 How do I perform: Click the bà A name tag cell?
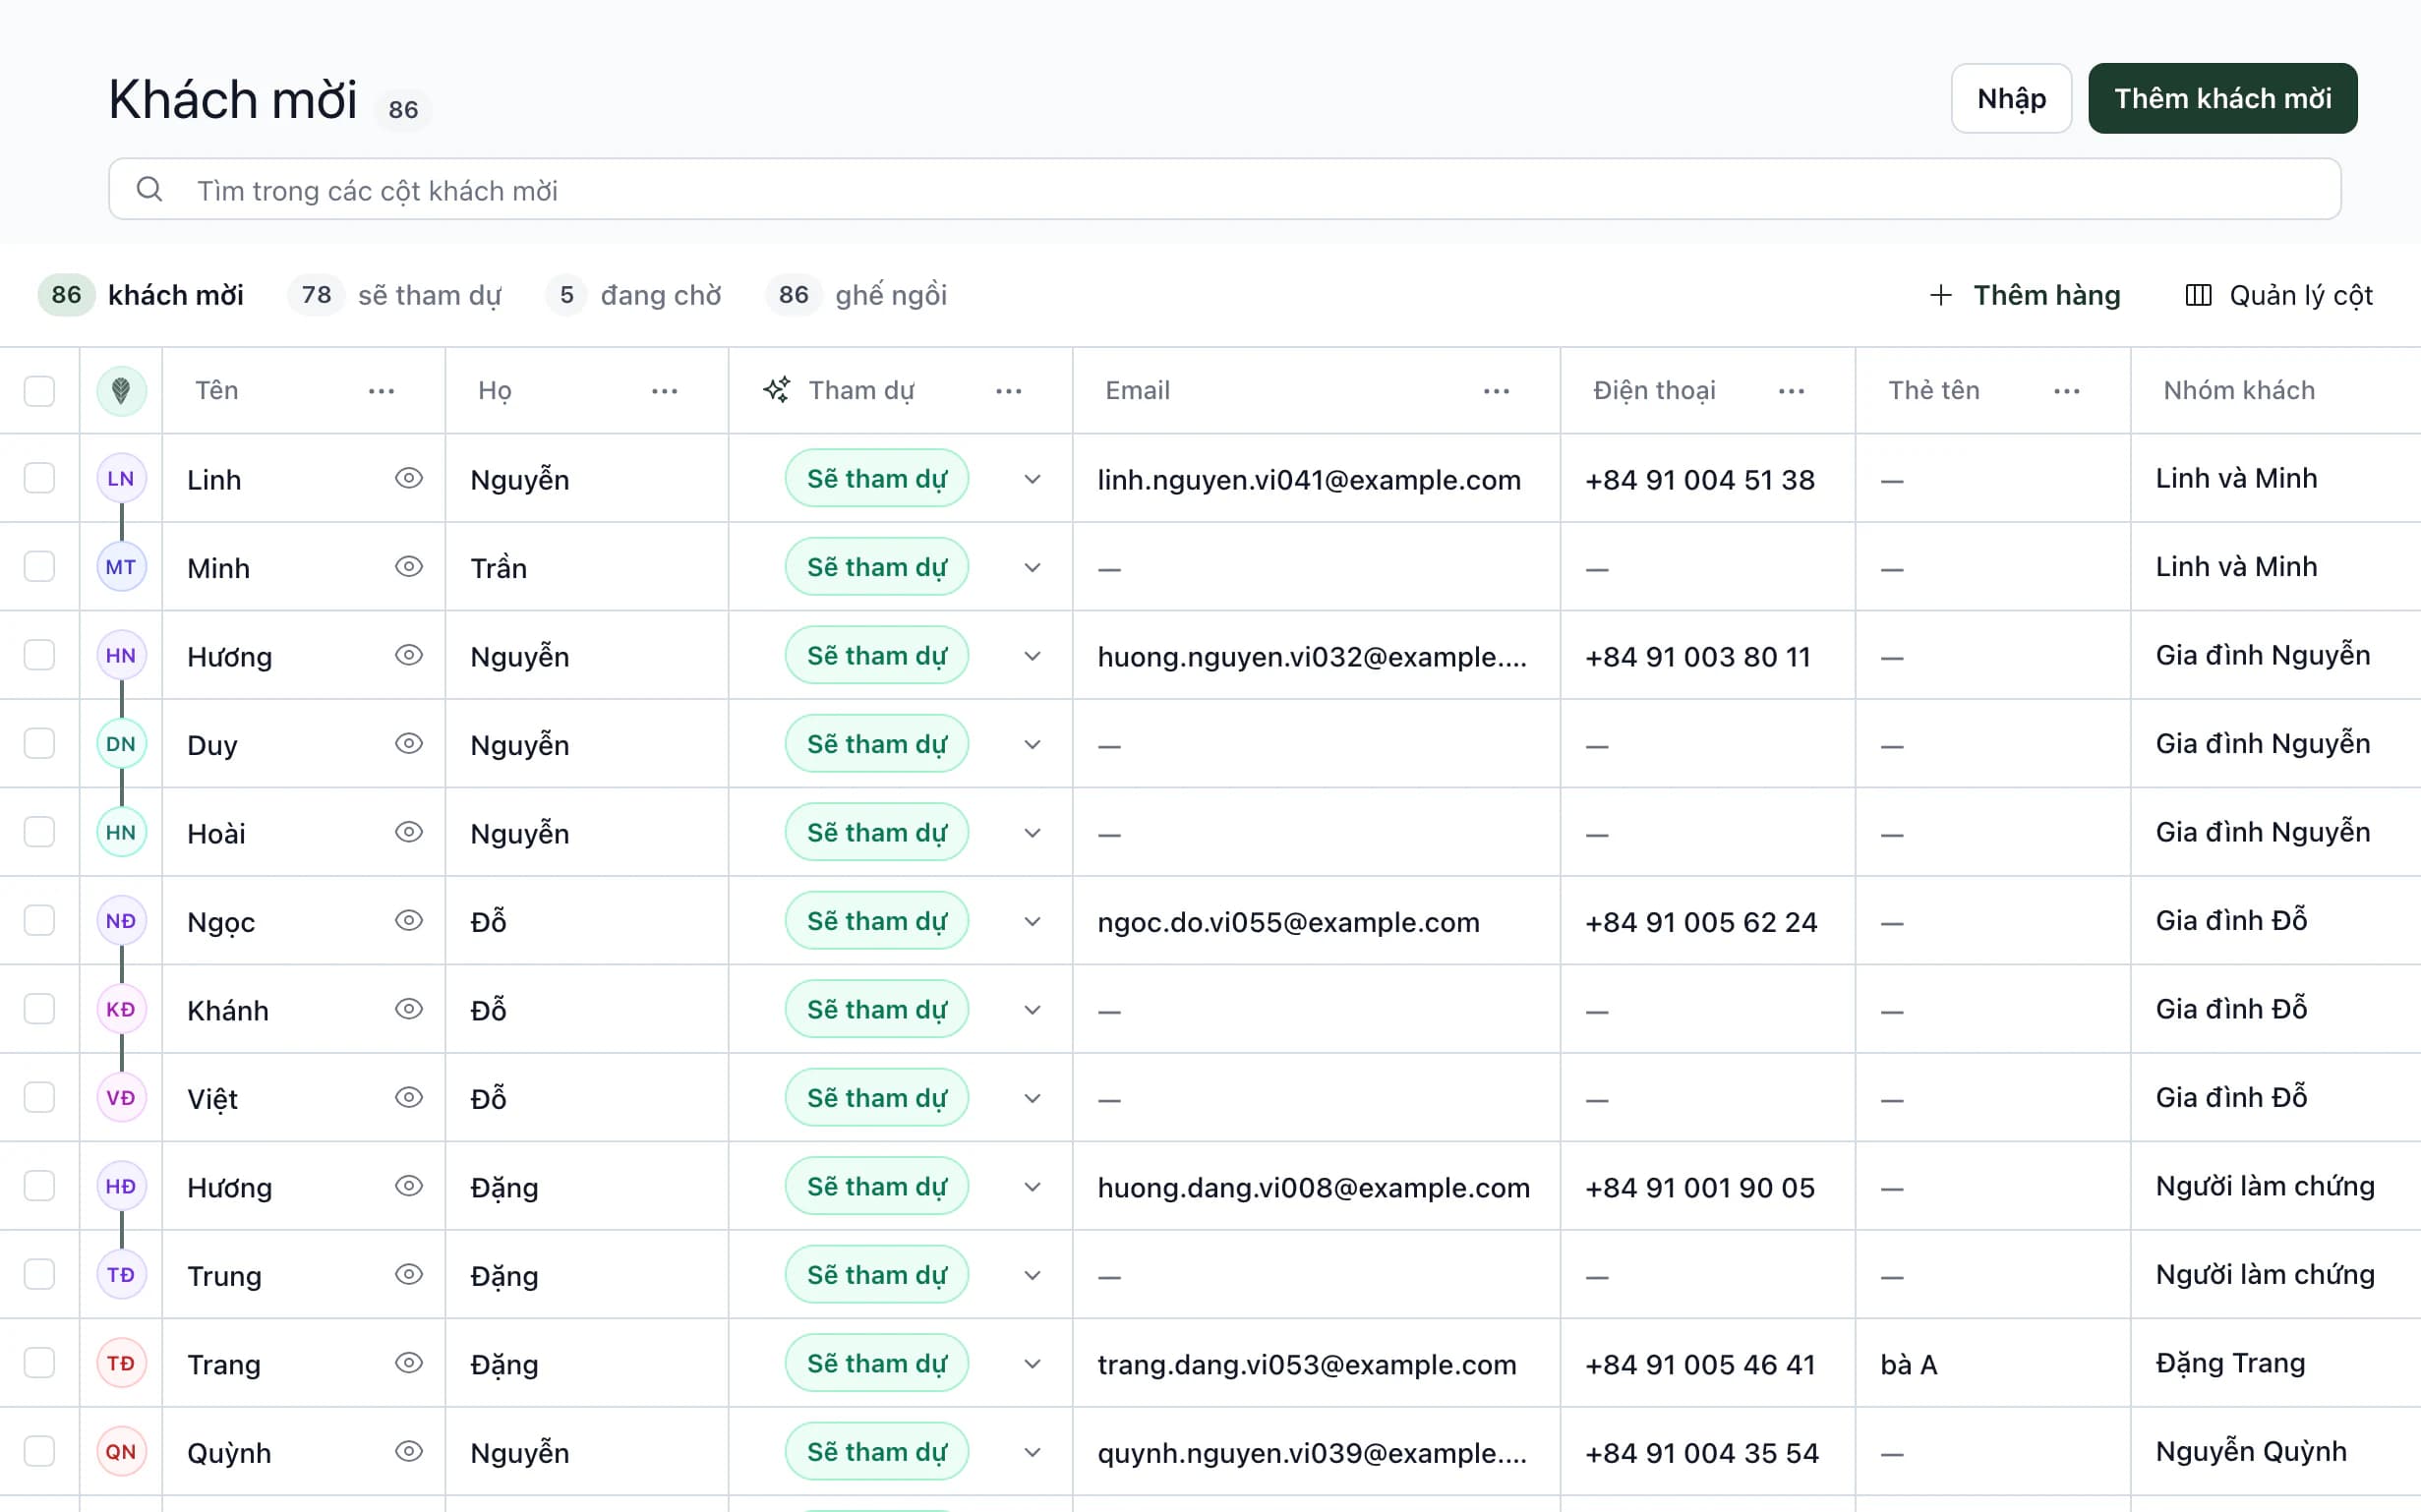1992,1364
